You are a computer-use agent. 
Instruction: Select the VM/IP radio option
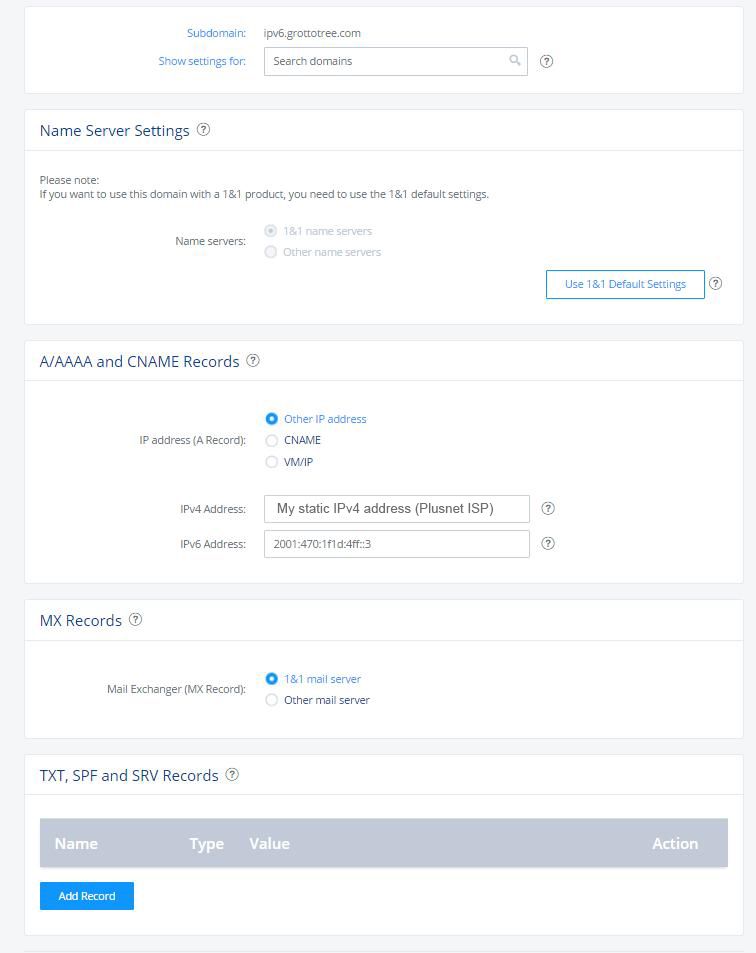click(272, 462)
